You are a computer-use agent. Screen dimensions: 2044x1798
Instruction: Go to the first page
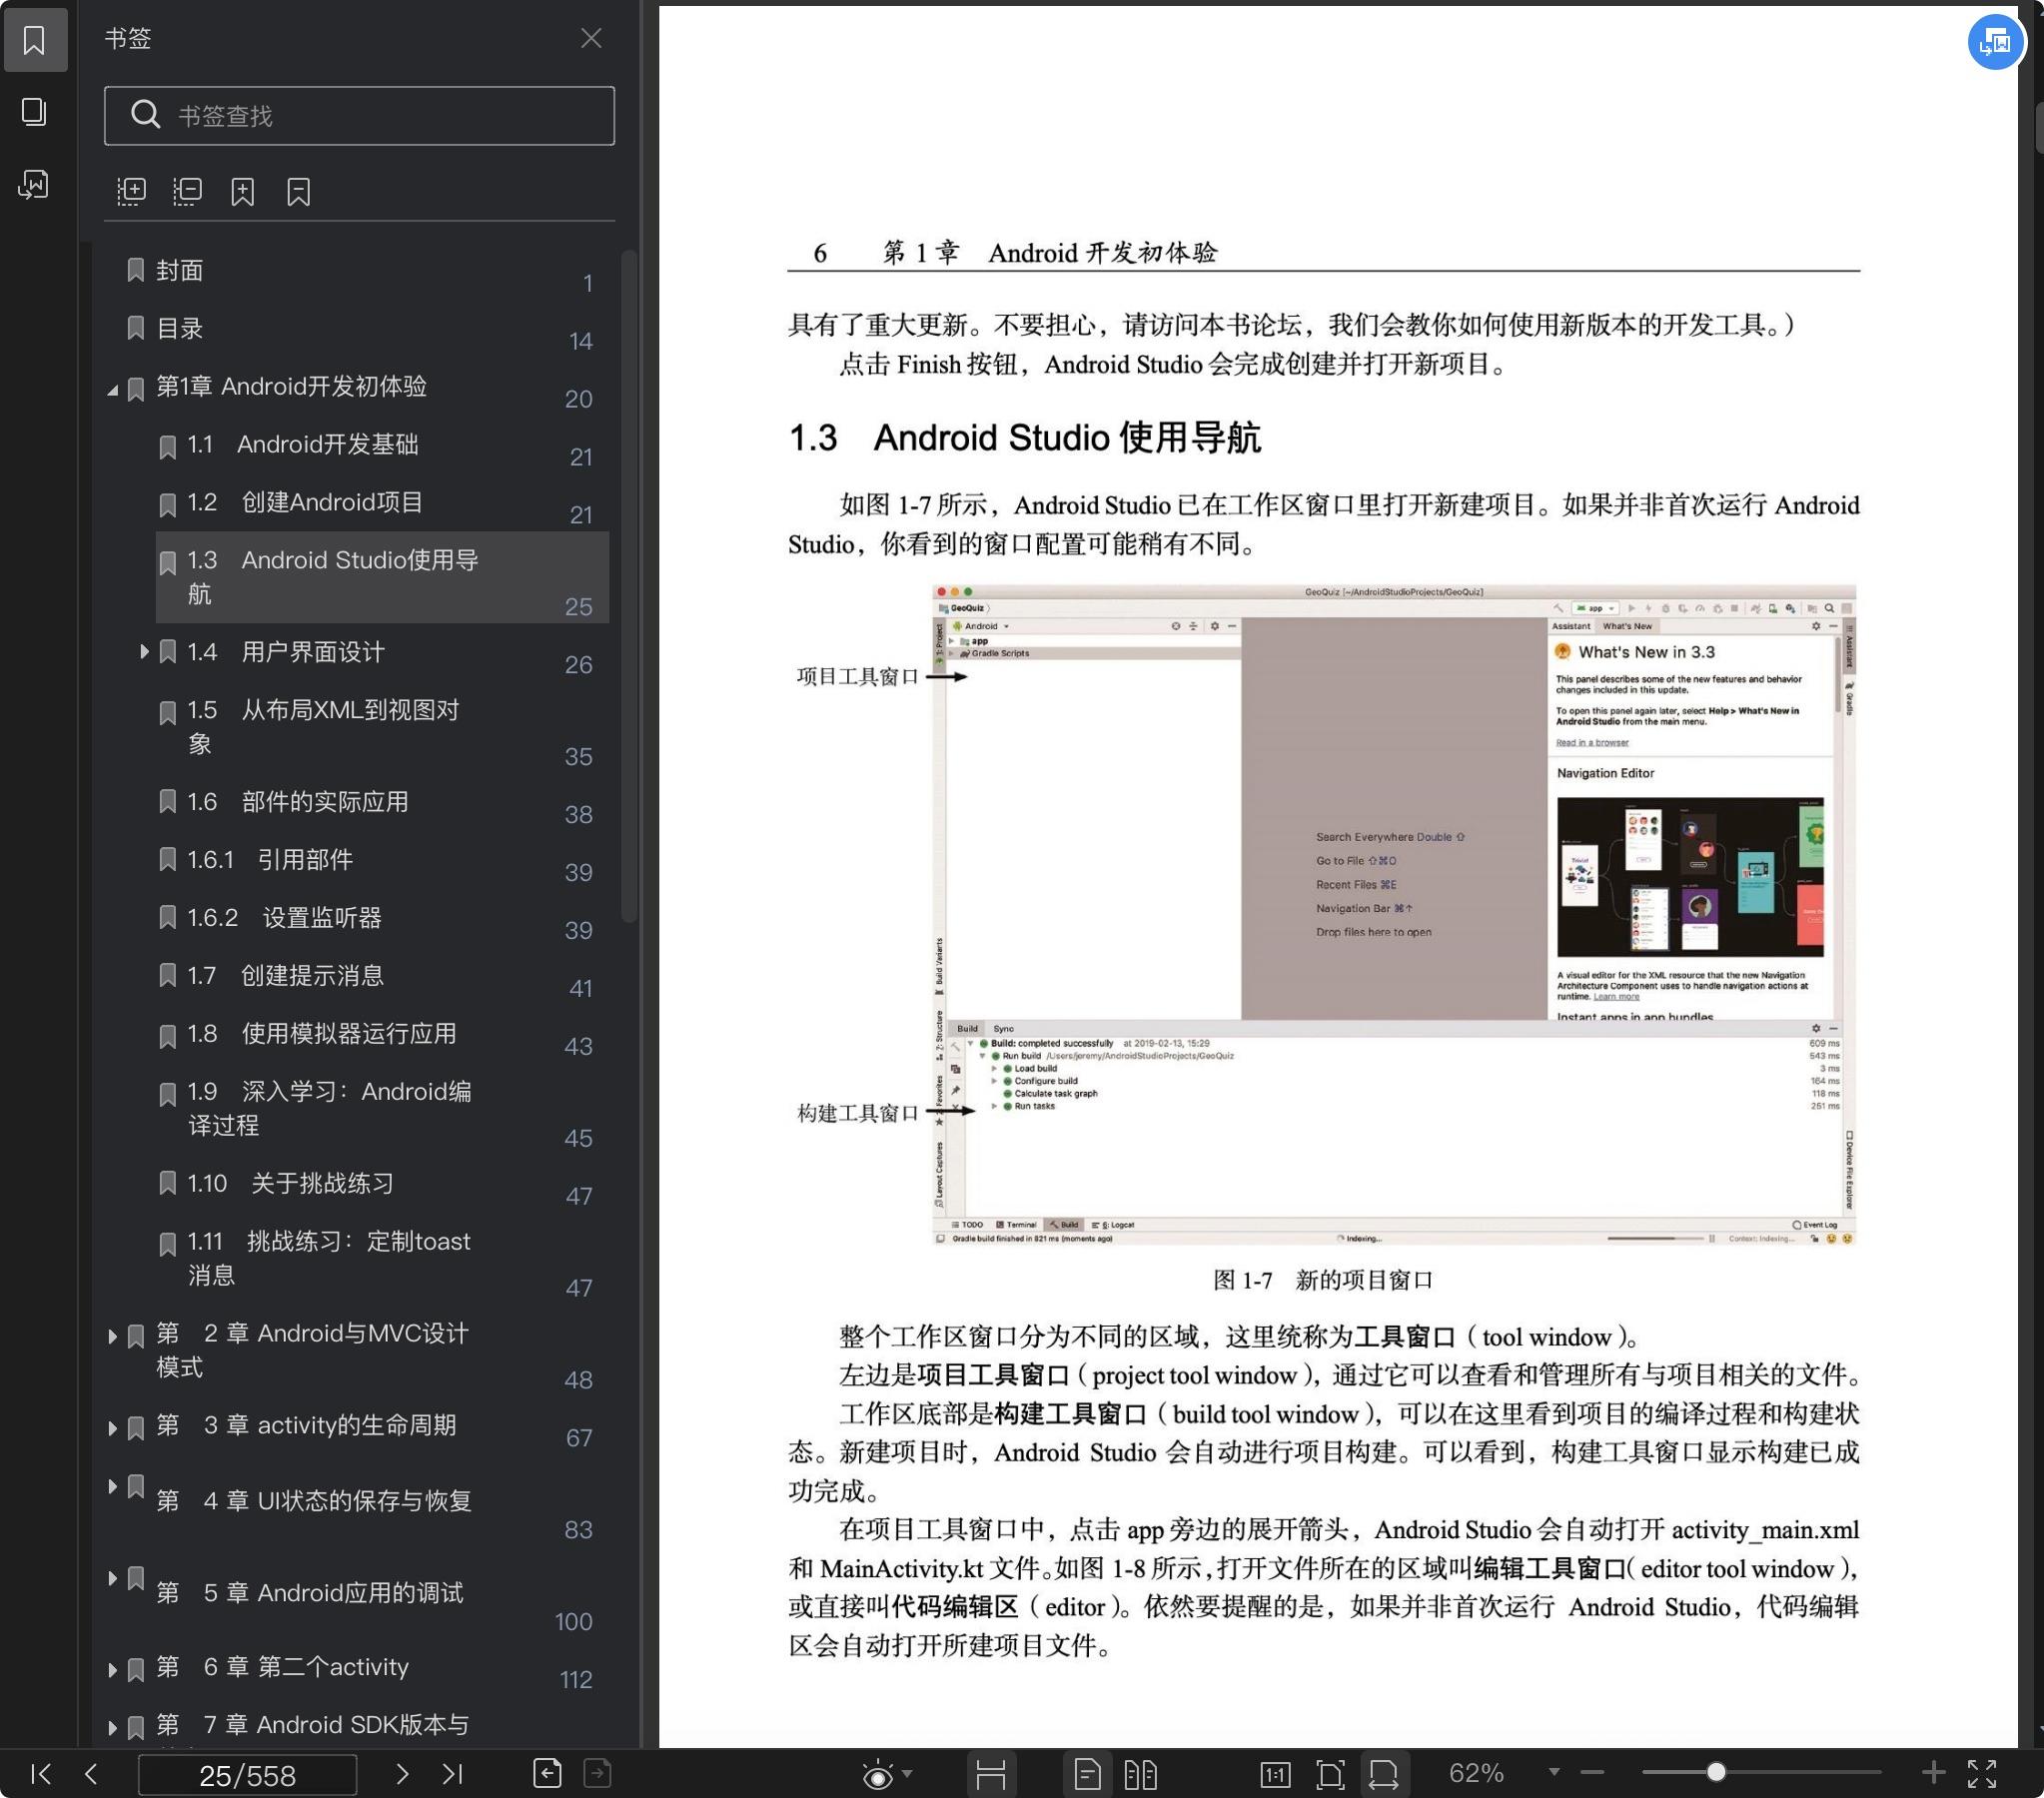click(41, 1774)
